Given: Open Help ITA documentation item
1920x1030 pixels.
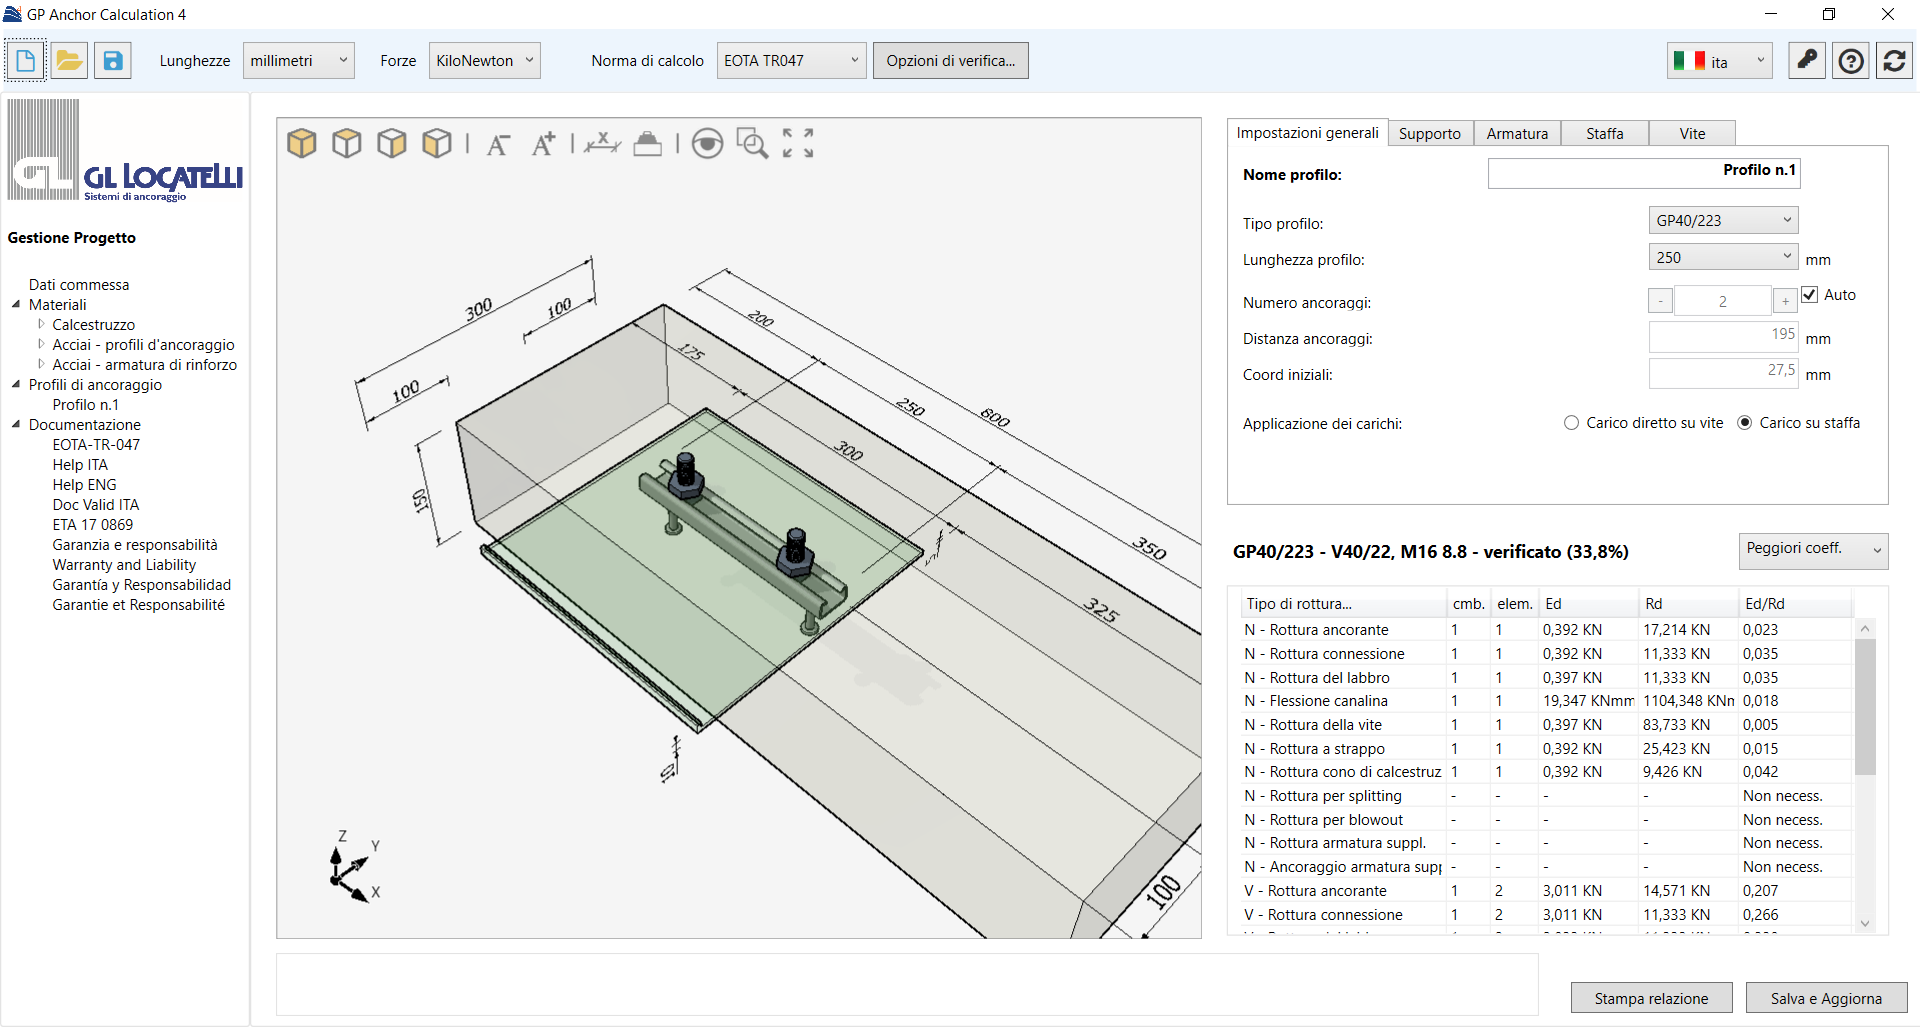Looking at the screenshot, I should point(80,465).
